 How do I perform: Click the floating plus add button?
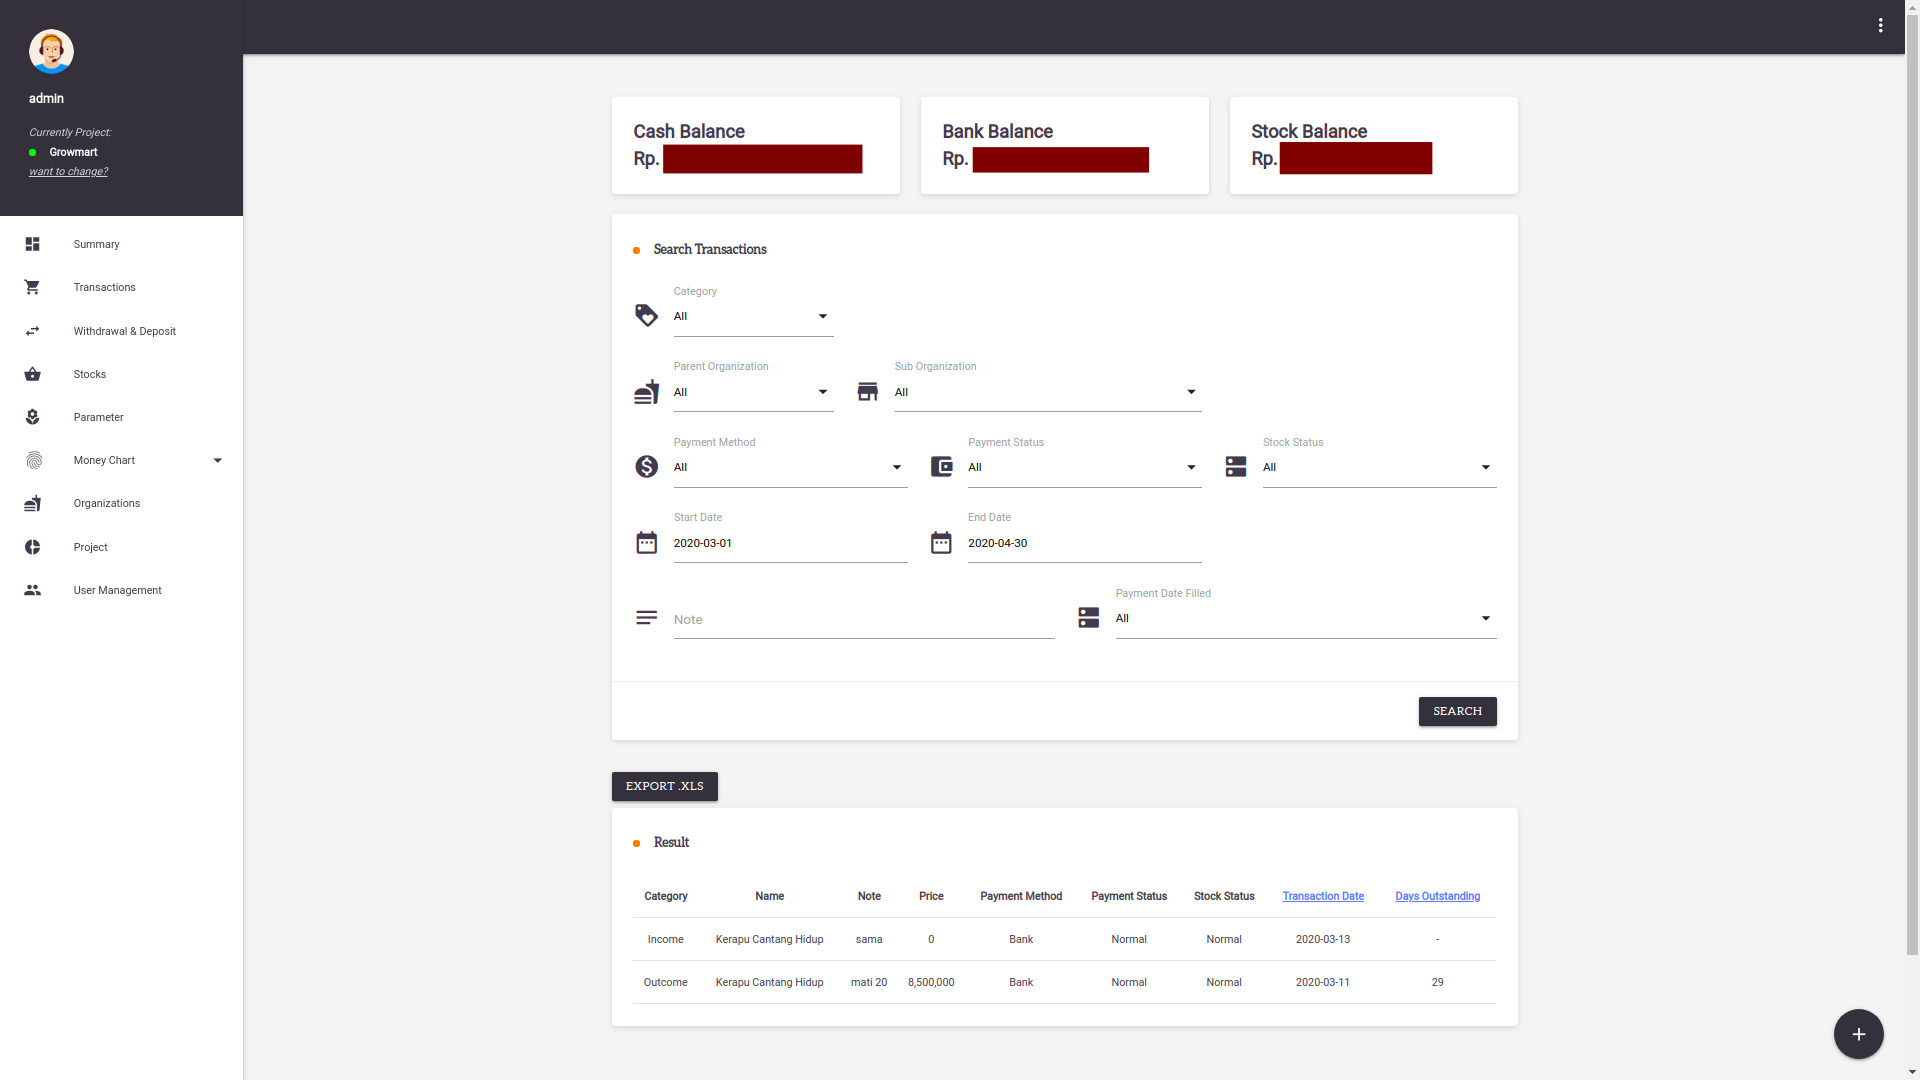[1858, 1034]
